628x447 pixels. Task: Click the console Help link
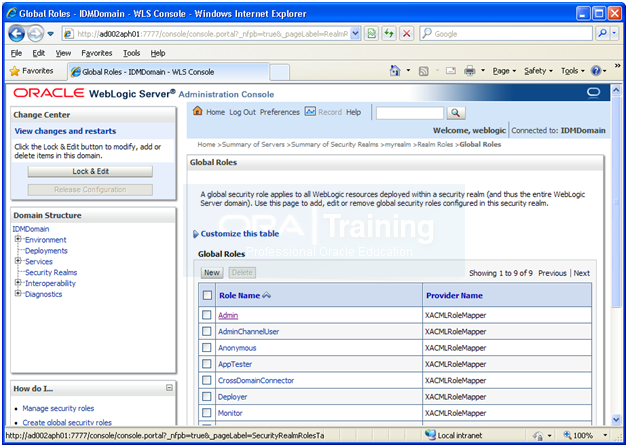tap(353, 112)
